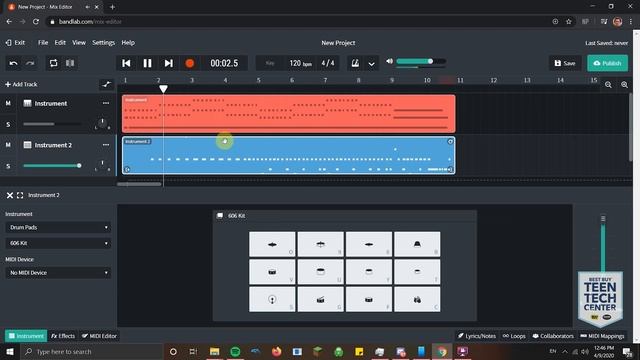Screen dimensions: 640x360
Task: Skip forward to the end
Action: coord(169,63)
